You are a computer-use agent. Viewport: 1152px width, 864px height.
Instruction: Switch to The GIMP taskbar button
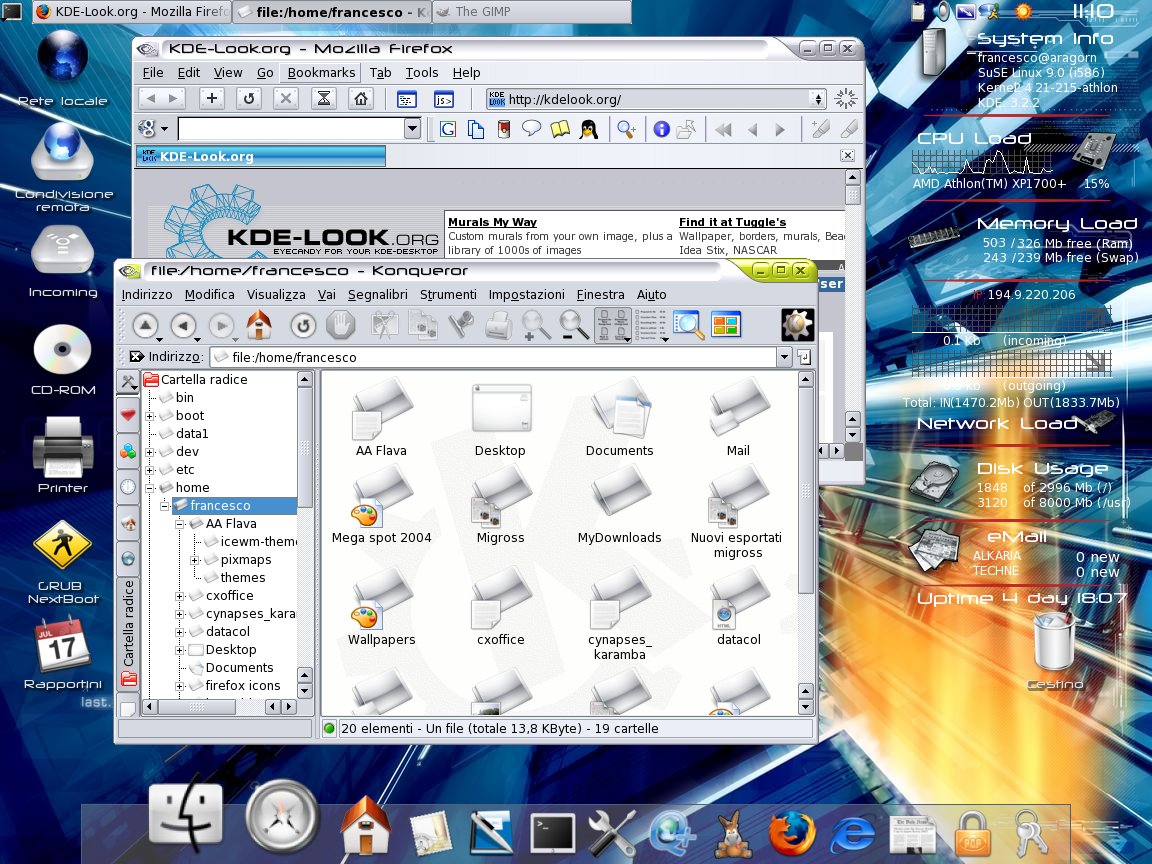(532, 12)
